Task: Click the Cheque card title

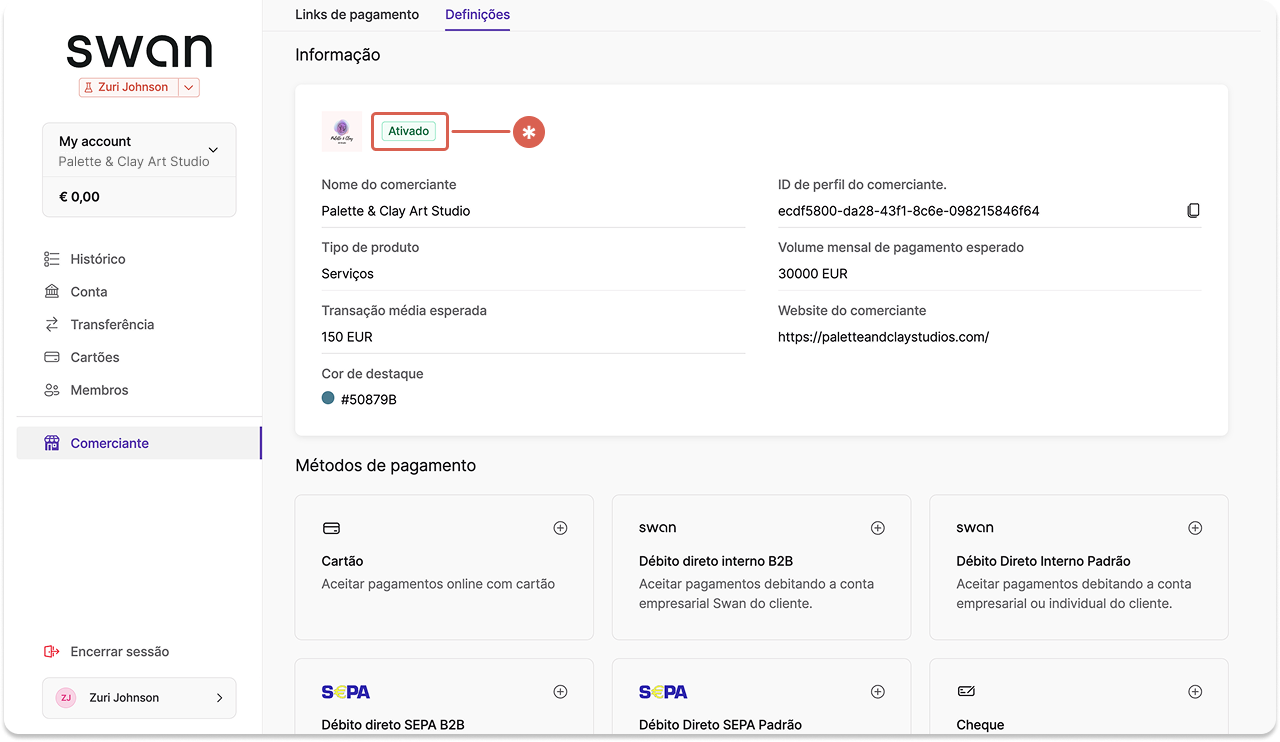Action: tap(980, 725)
